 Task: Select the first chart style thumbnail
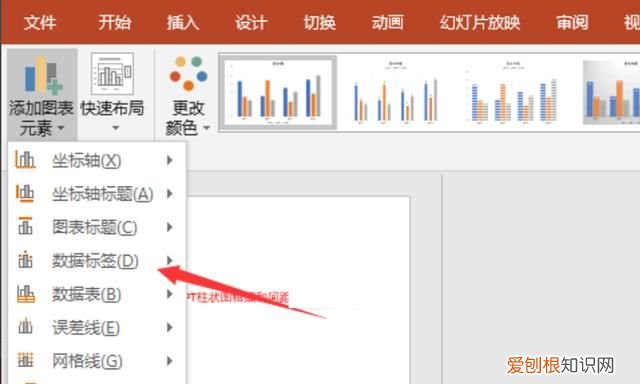coord(278,93)
